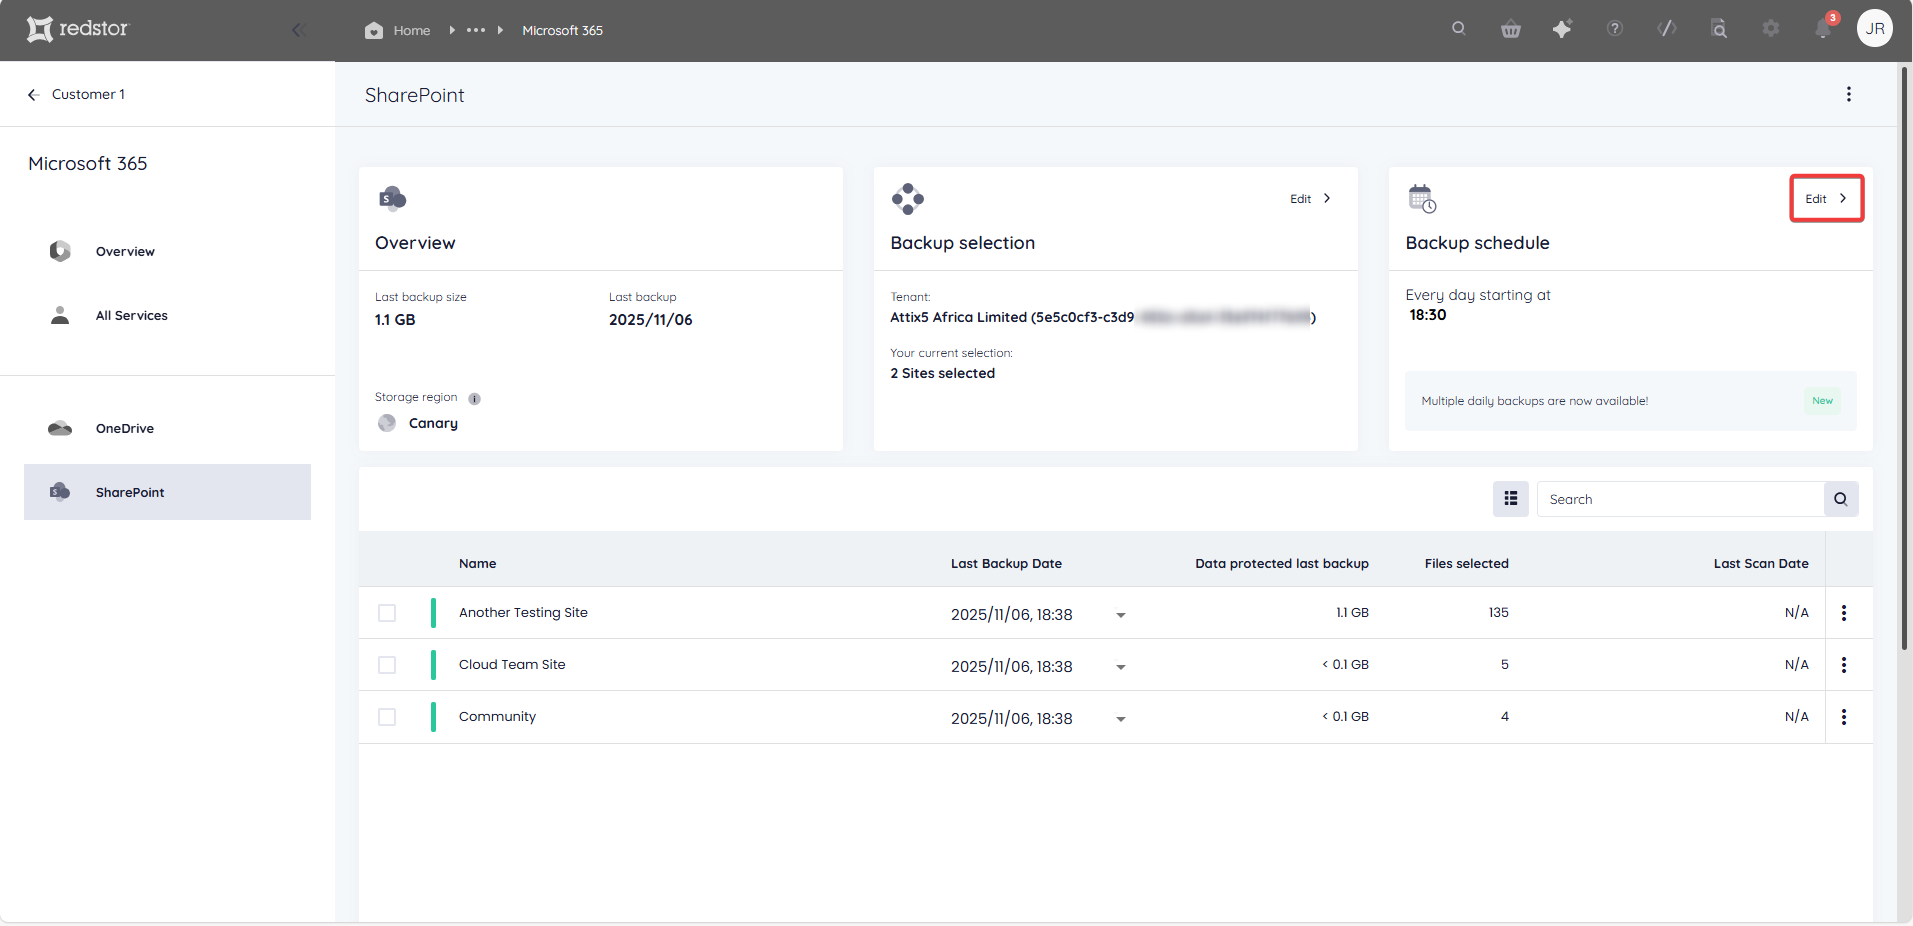Click the Last backup 2025/11/06 value
This screenshot has height=926, width=1913.
tap(651, 320)
